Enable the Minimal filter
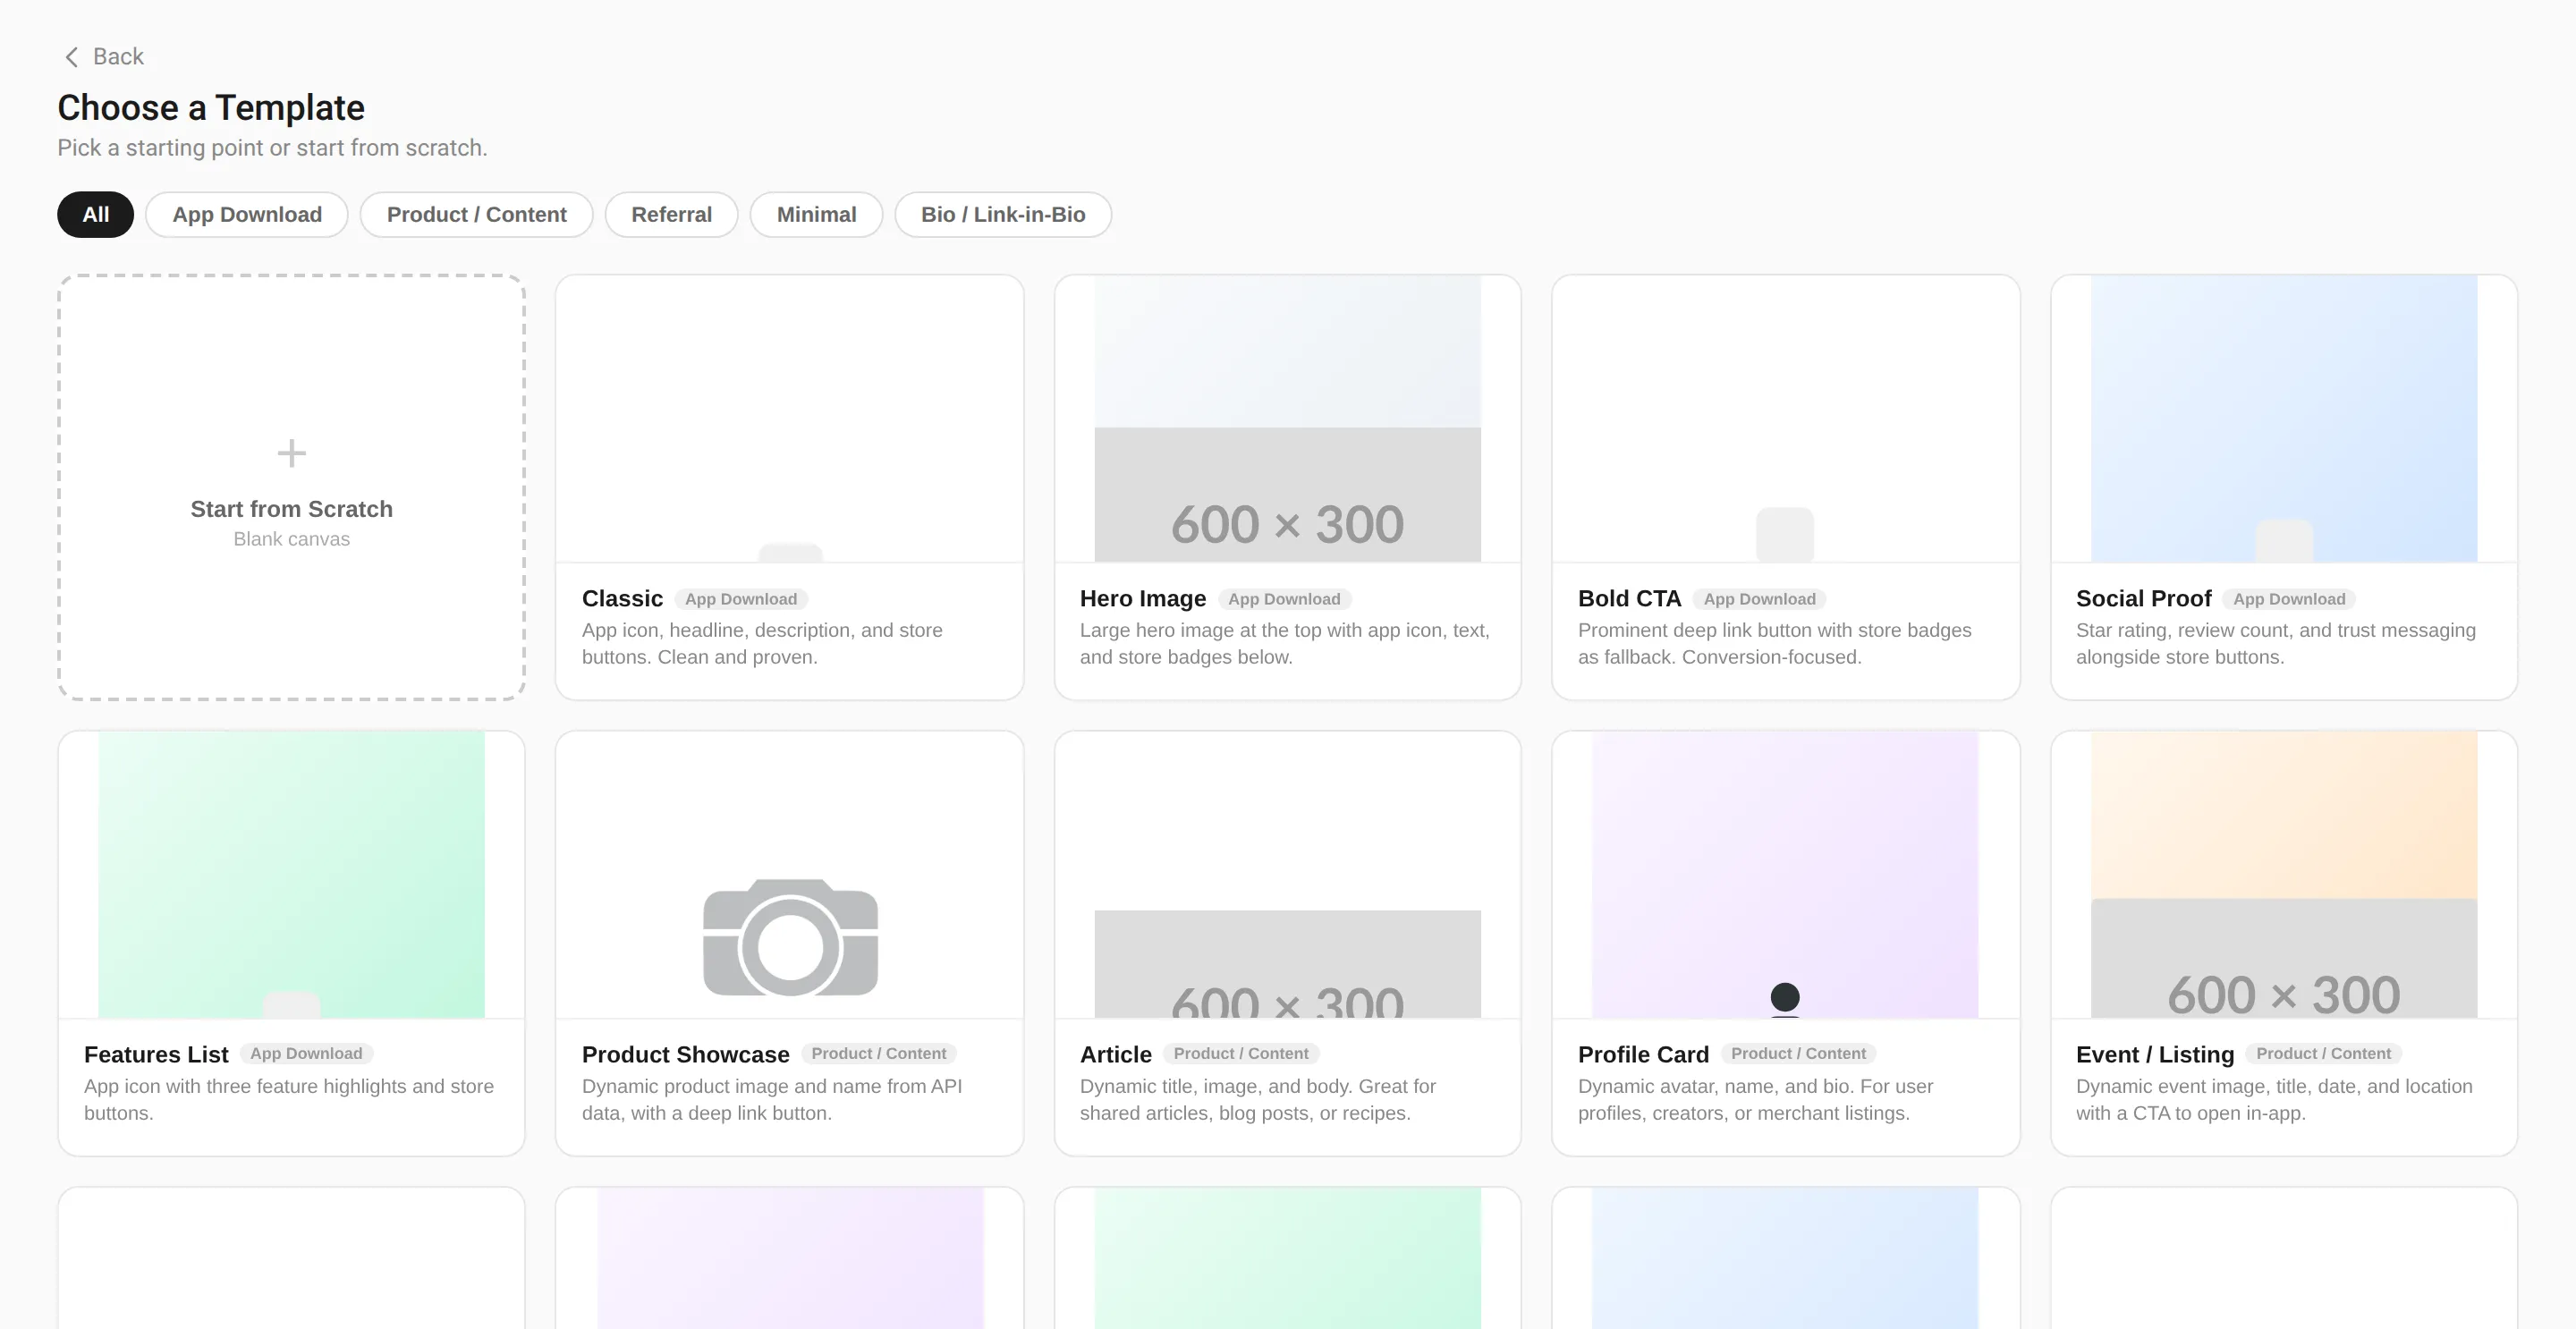The image size is (2576, 1329). 816,214
